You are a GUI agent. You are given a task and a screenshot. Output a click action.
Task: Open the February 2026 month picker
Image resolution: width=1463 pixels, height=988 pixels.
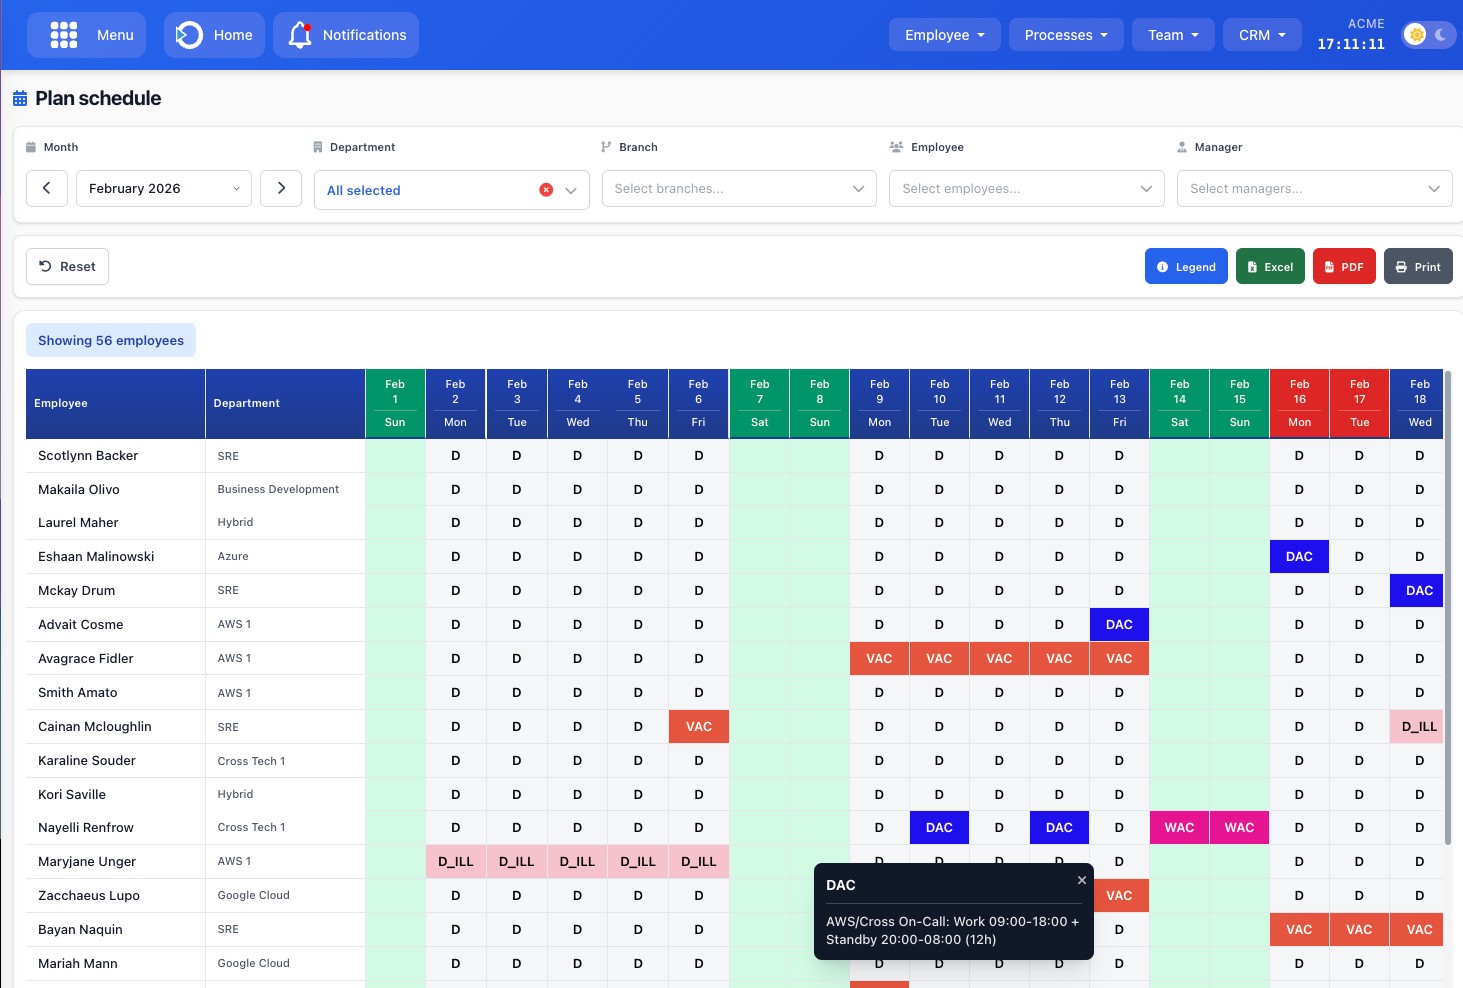(x=163, y=188)
